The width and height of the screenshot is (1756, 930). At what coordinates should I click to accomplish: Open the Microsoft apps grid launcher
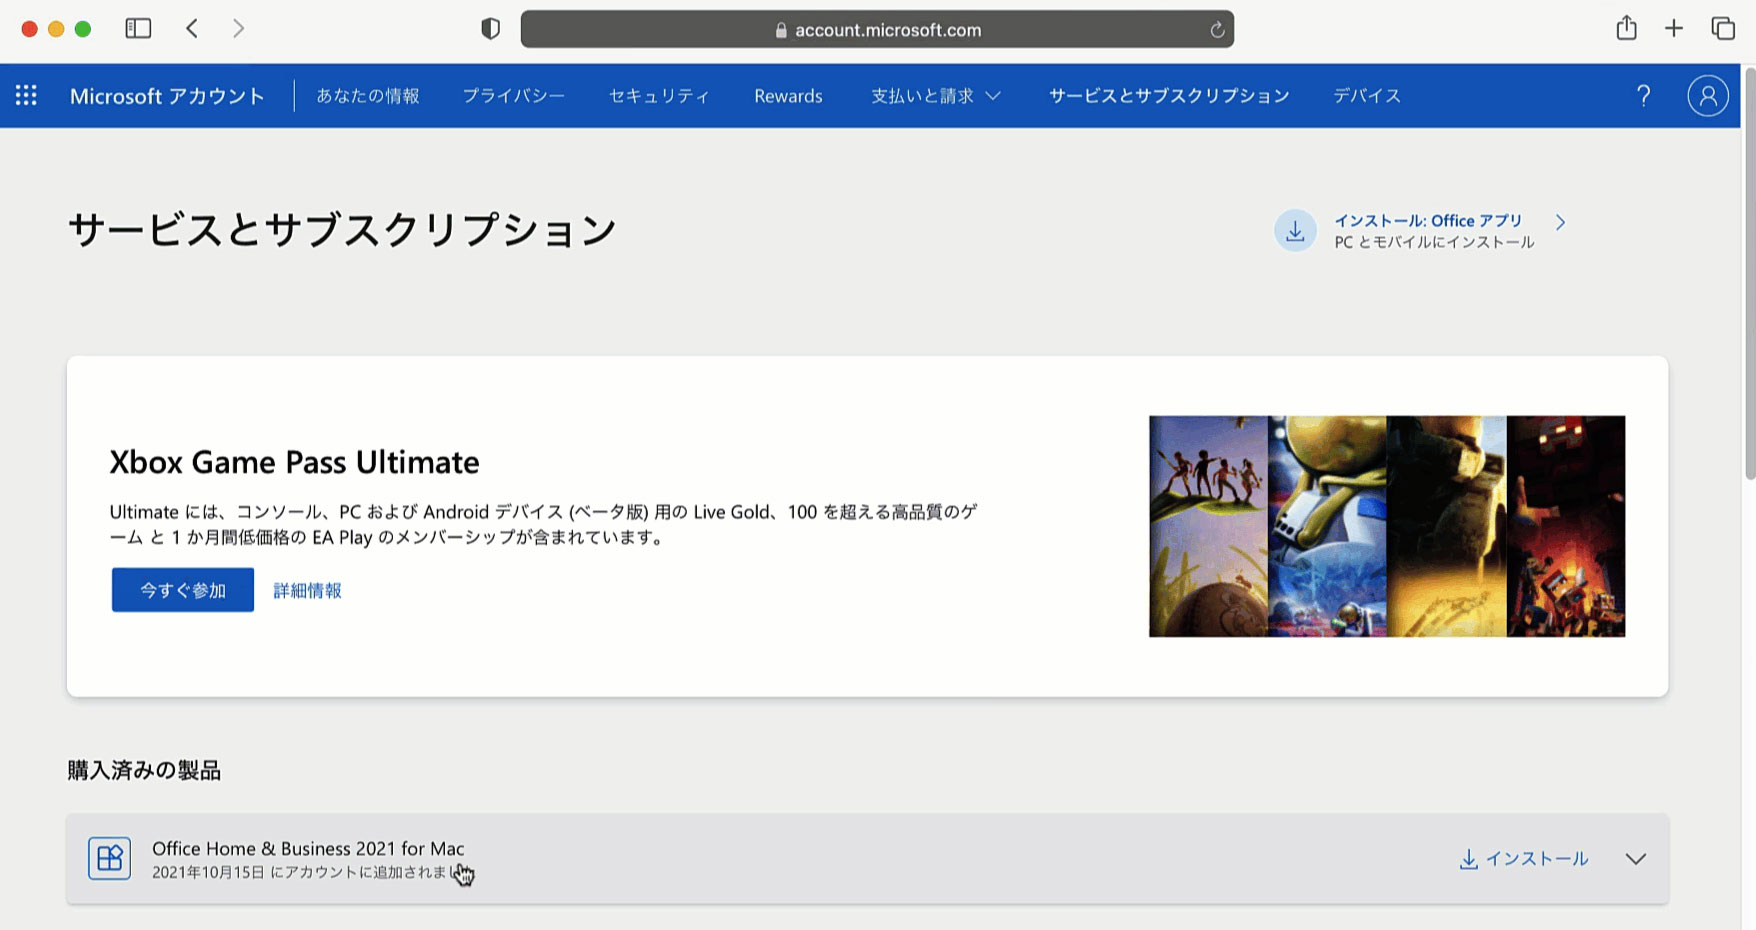click(x=26, y=96)
